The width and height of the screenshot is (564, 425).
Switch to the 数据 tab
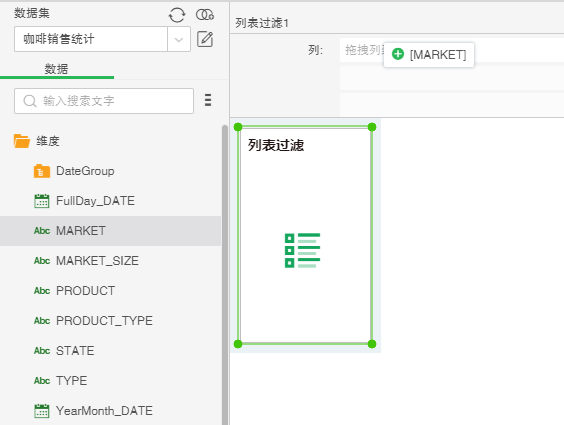pyautogui.click(x=56, y=69)
